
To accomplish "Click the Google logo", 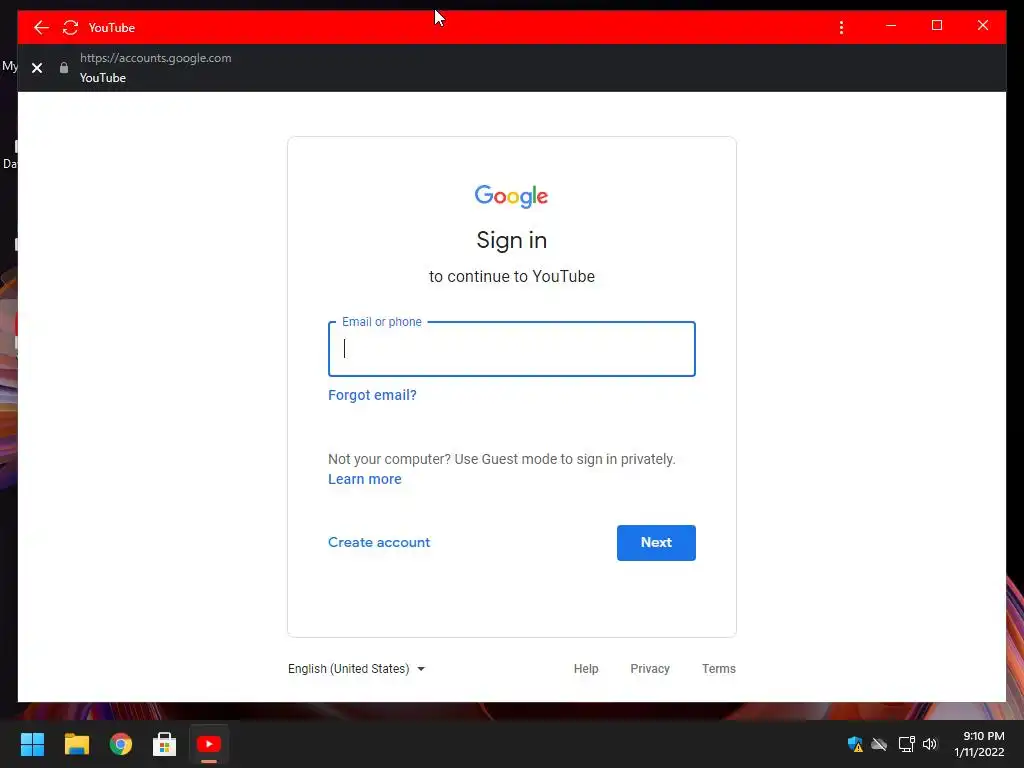I will [511, 196].
